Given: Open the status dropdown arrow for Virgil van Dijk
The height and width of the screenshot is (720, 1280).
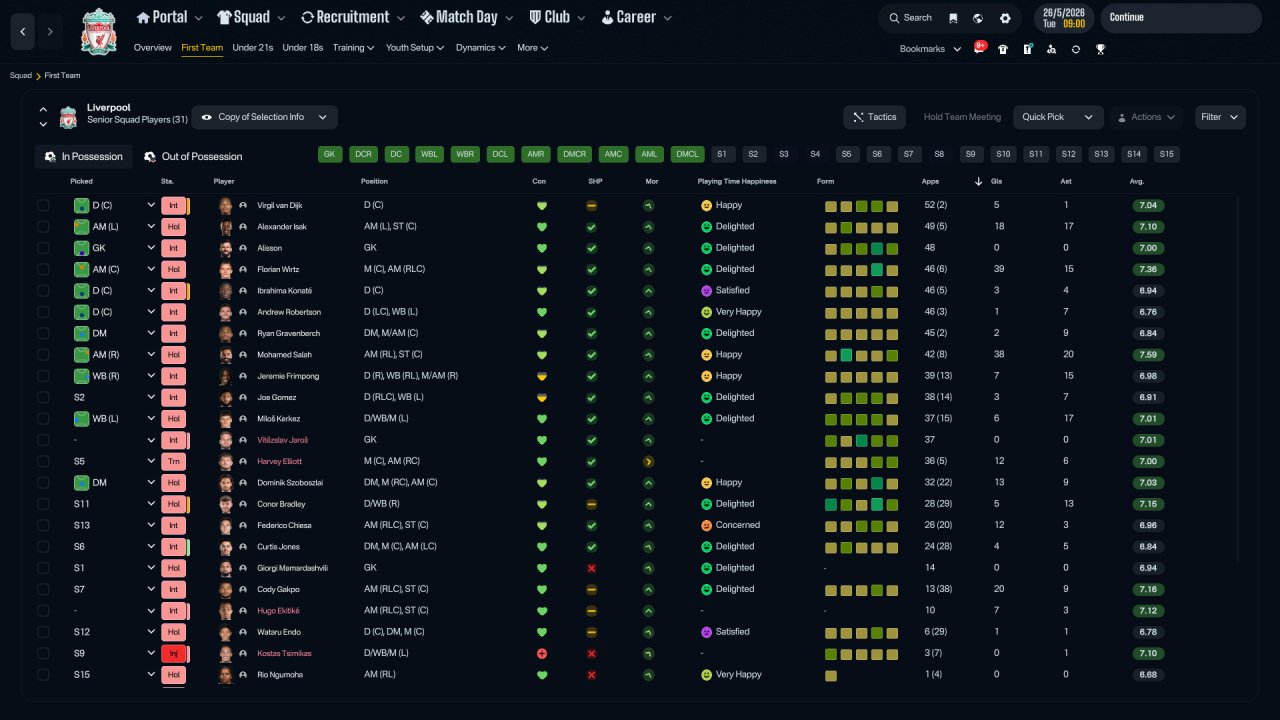Looking at the screenshot, I should [151, 205].
